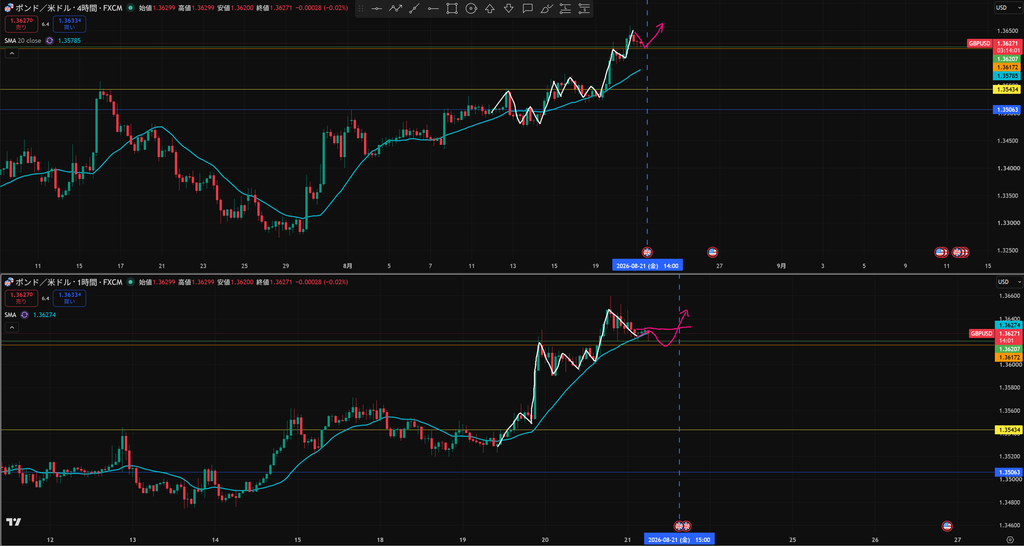Select the comment callout tool
The width and height of the screenshot is (1024, 546).
[x=528, y=8]
